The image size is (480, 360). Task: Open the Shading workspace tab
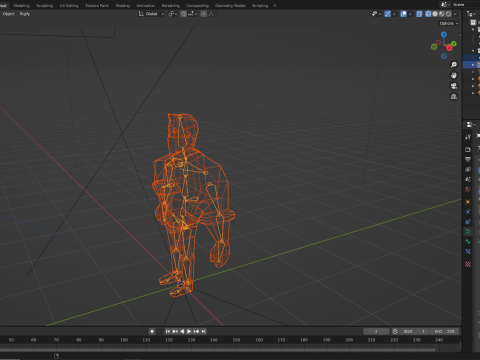coord(123,5)
